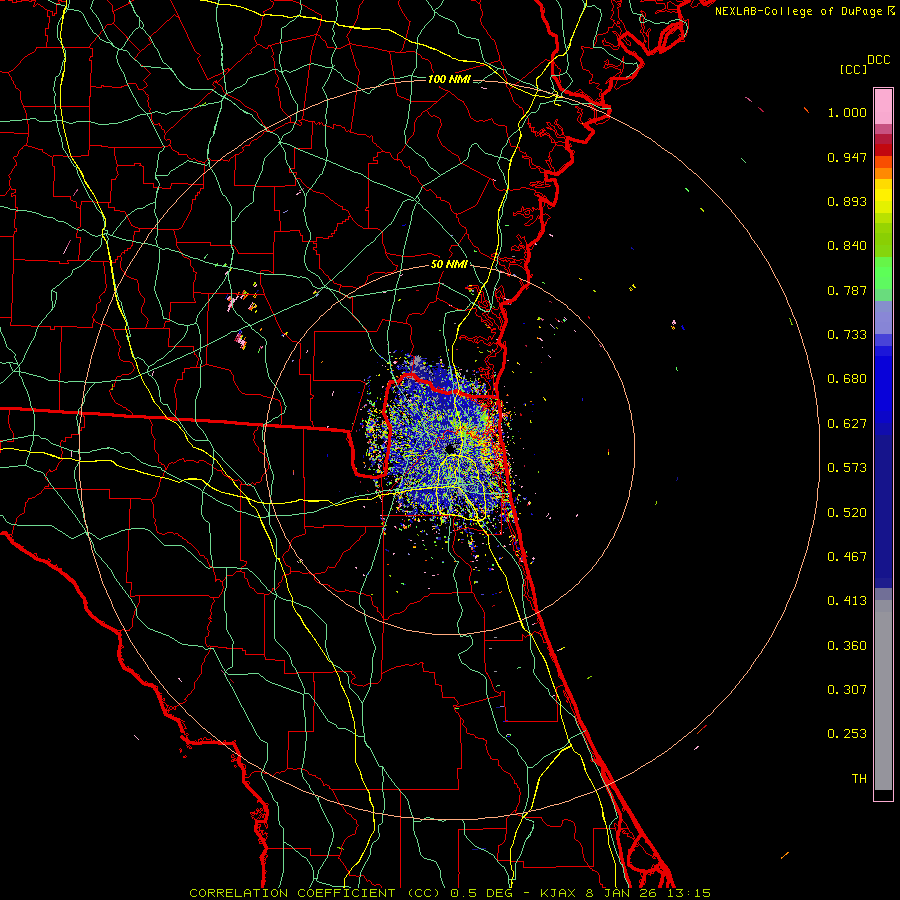Click the 0.573 scale value
The width and height of the screenshot is (900, 900).
point(847,468)
